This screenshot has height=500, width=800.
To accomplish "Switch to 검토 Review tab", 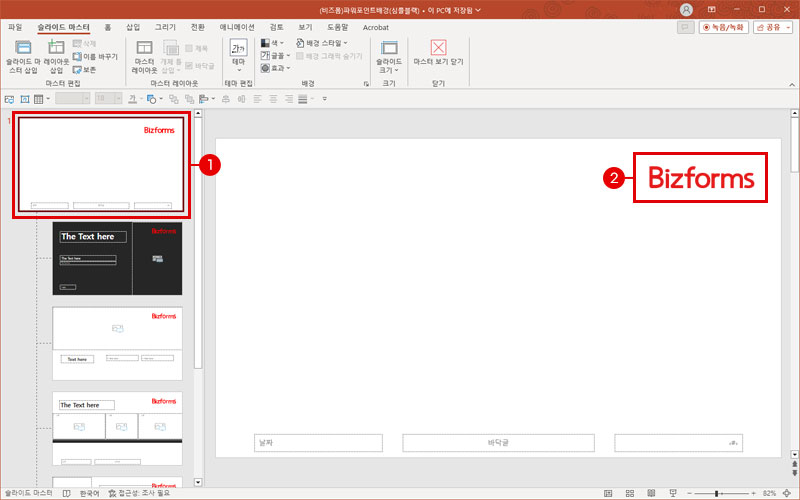I will (277, 27).
